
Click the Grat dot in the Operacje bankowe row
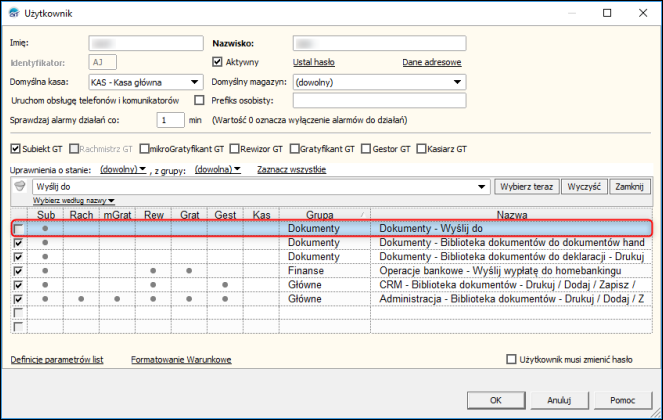[x=188, y=271]
